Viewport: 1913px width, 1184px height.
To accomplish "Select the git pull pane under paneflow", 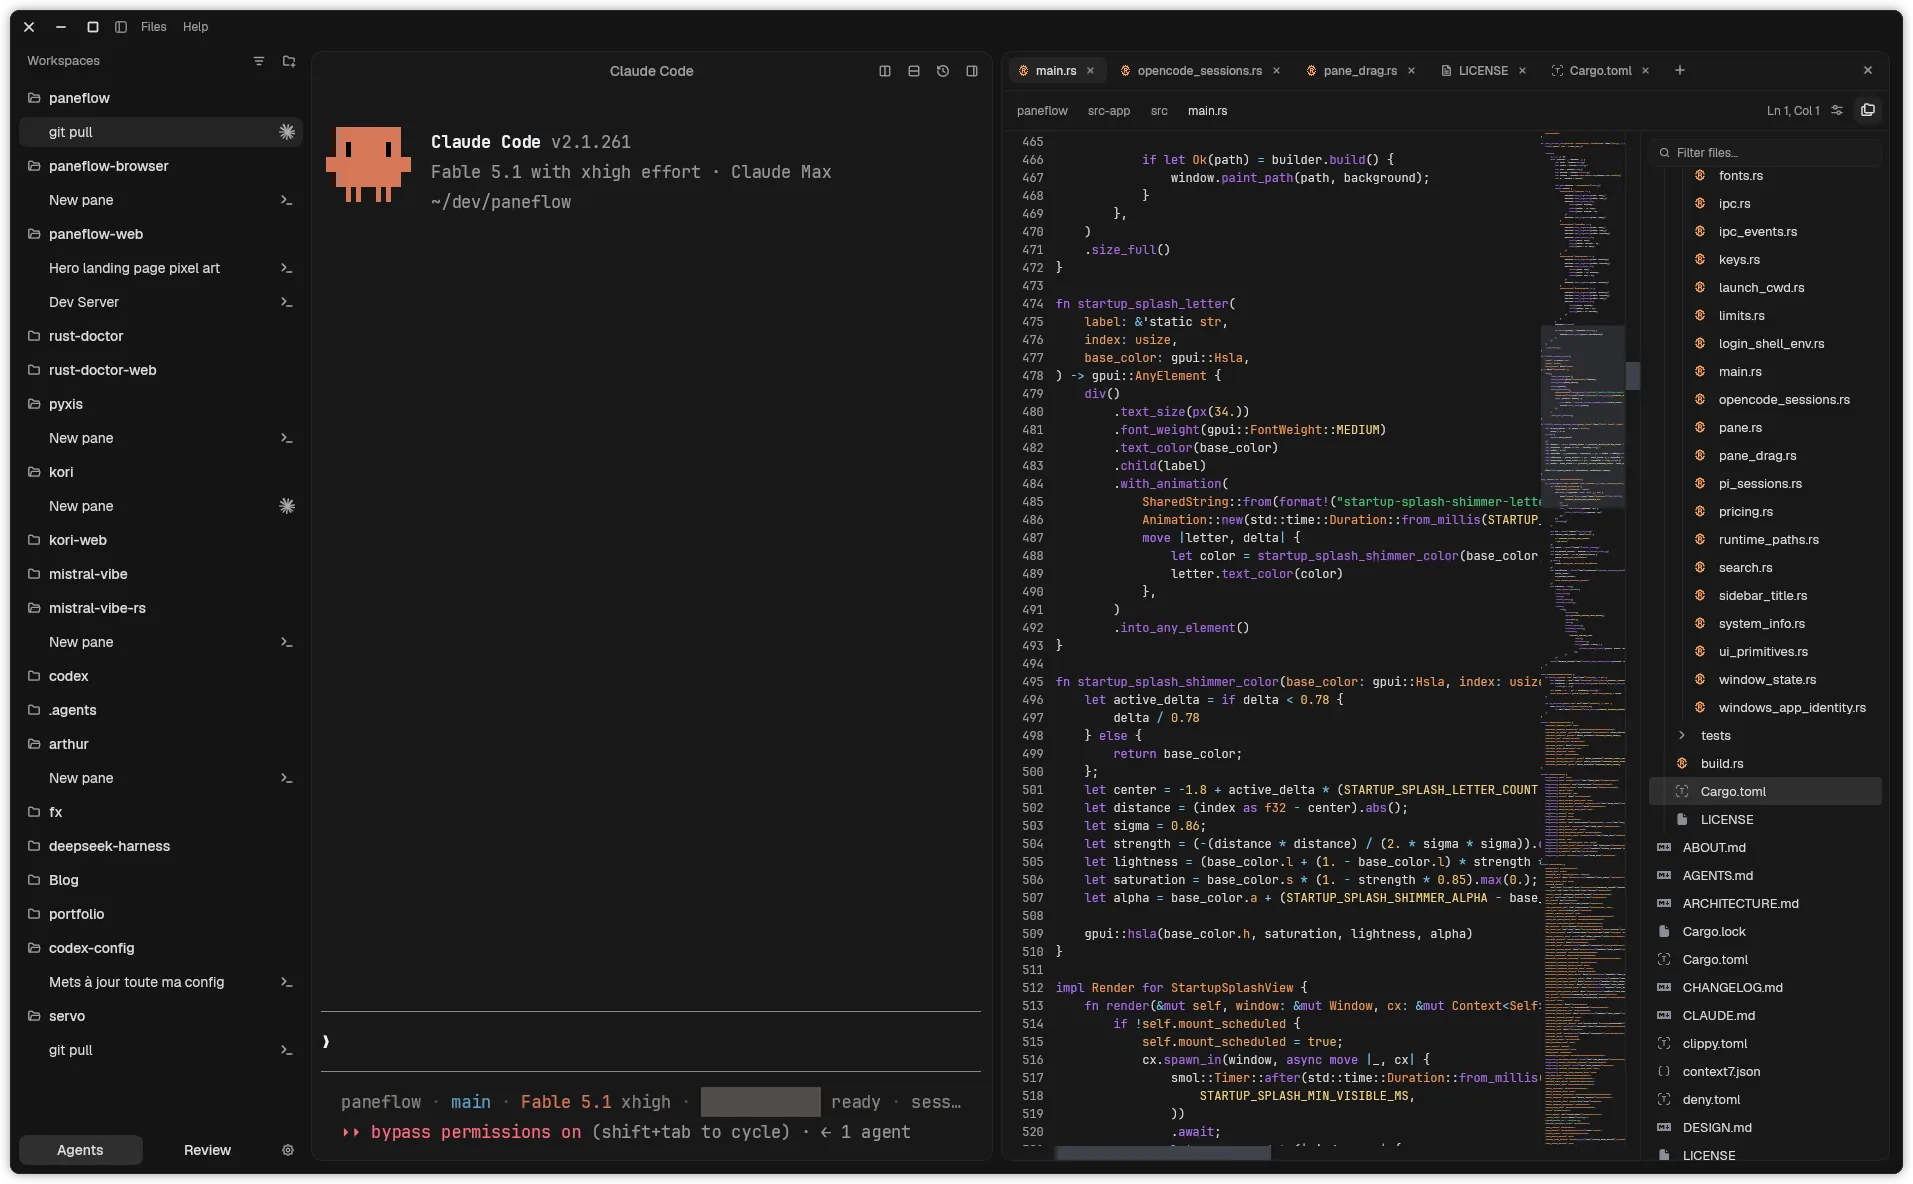I will point(160,132).
